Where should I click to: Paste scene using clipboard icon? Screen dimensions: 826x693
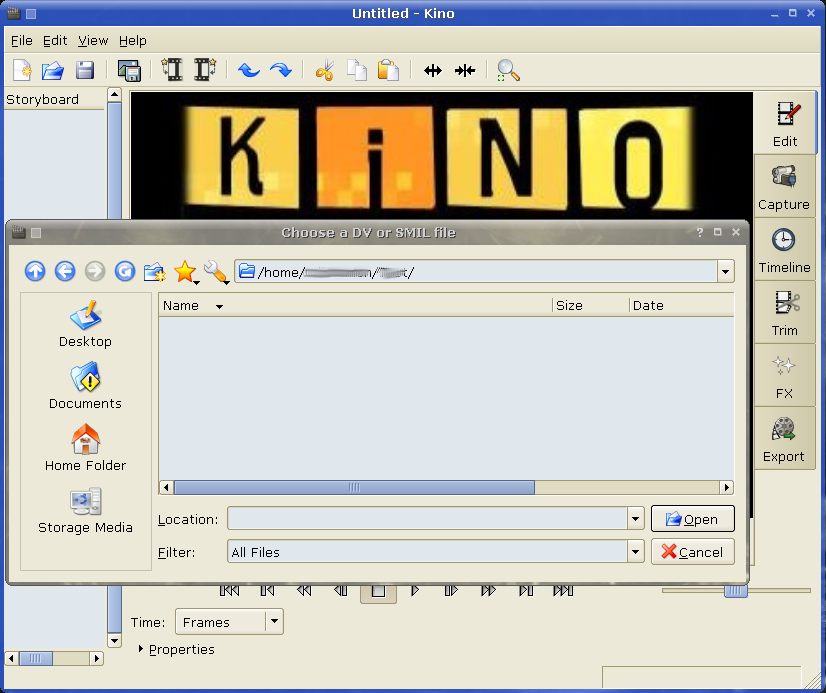(x=388, y=70)
